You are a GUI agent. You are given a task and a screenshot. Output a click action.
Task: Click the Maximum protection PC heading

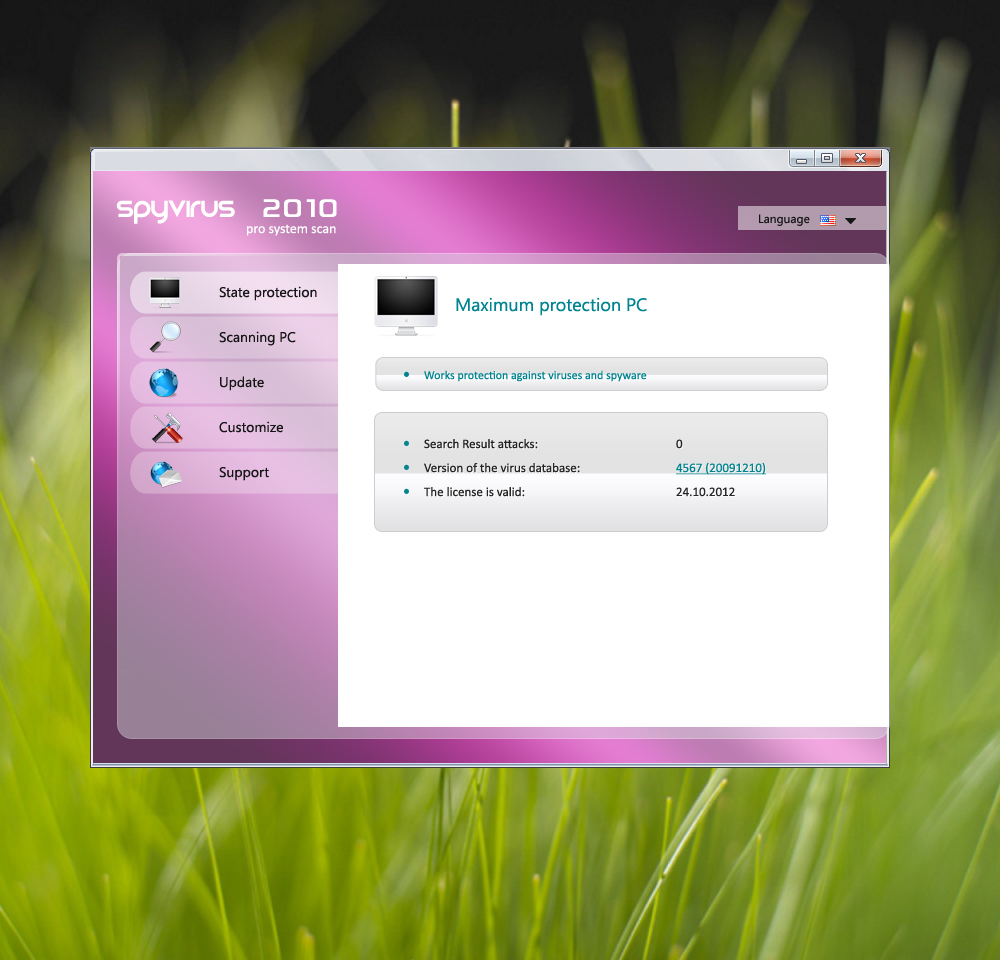coord(550,305)
